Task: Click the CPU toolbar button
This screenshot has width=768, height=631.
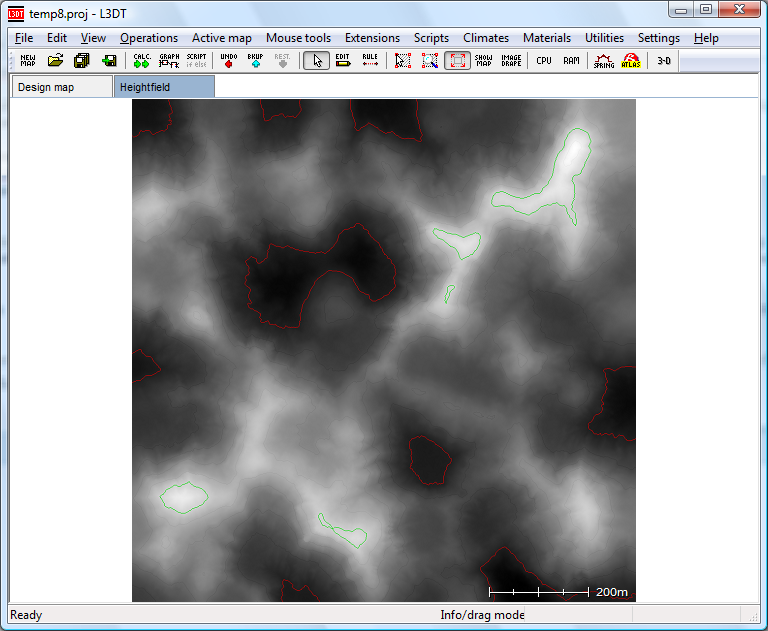Action: [x=543, y=61]
